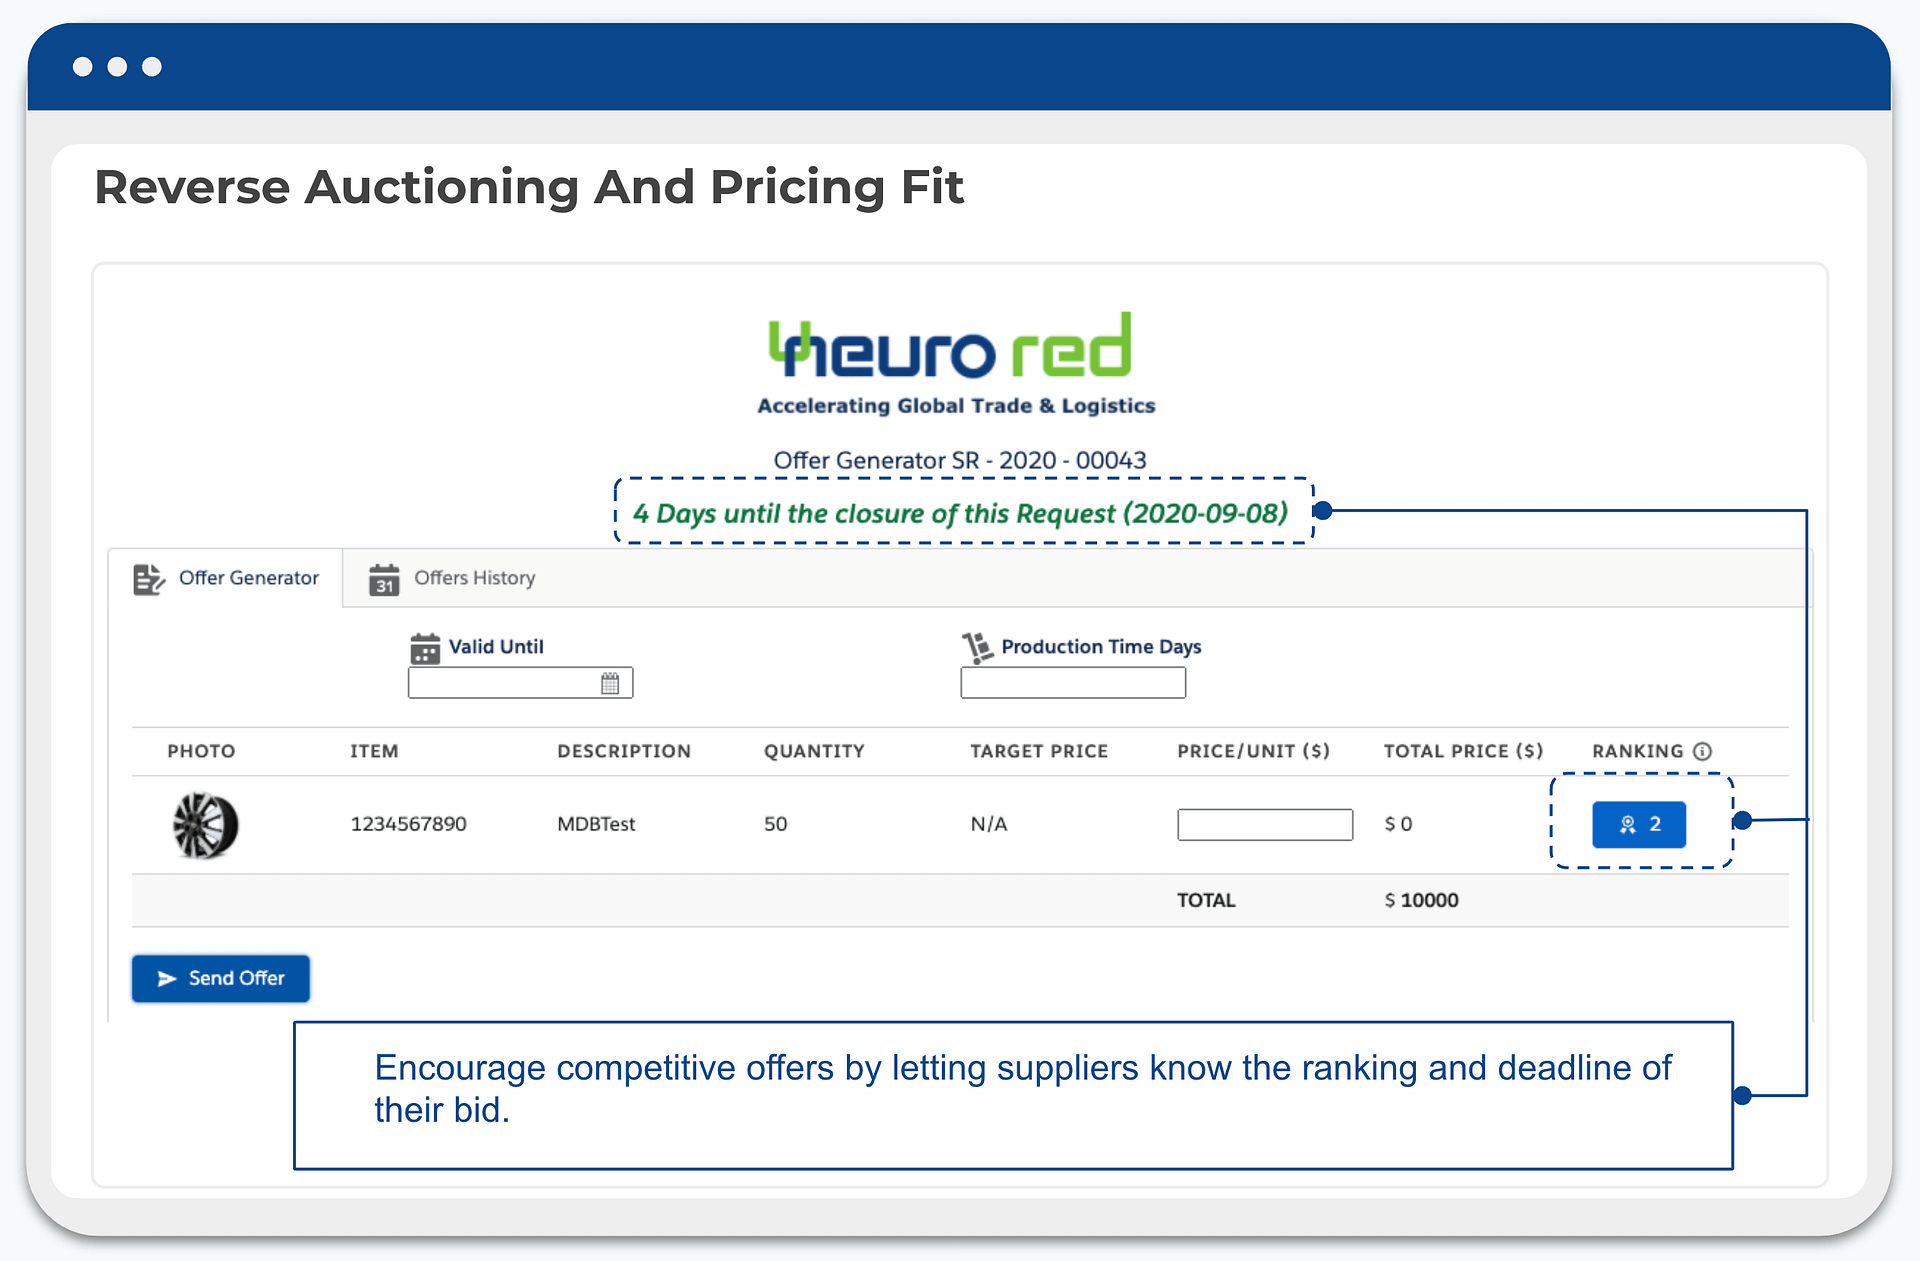Image resolution: width=1920 pixels, height=1261 pixels.
Task: Click the item number 1234567890
Action: pos(408,824)
